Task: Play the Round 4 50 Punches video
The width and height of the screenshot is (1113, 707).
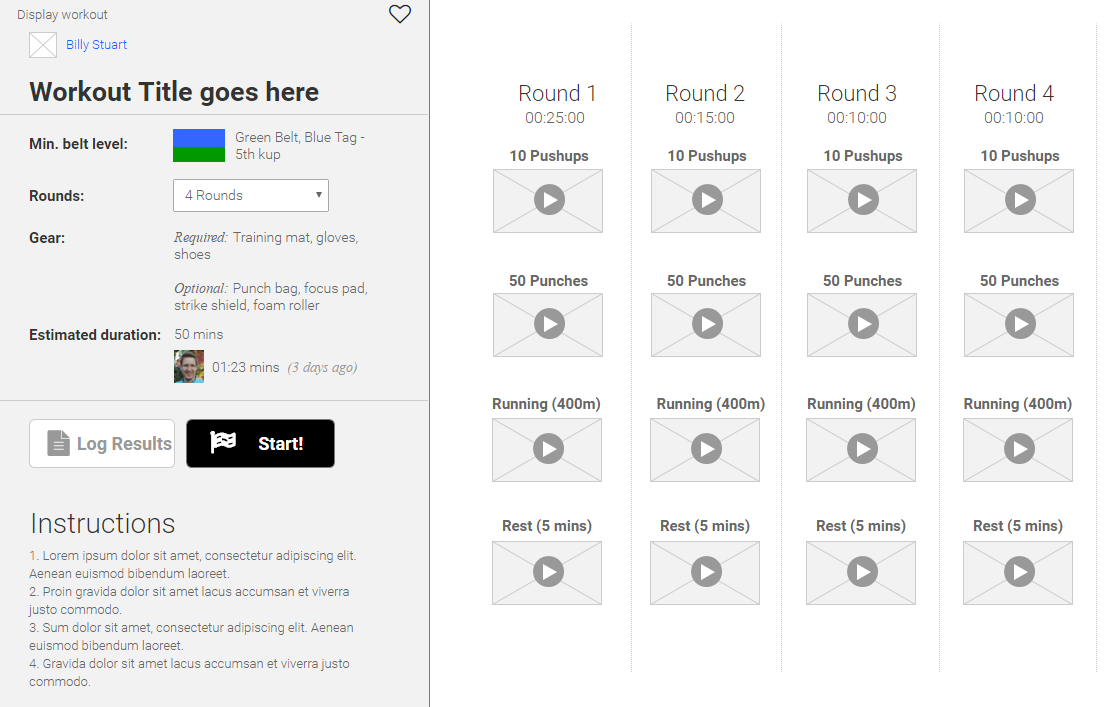Action: pos(1019,324)
